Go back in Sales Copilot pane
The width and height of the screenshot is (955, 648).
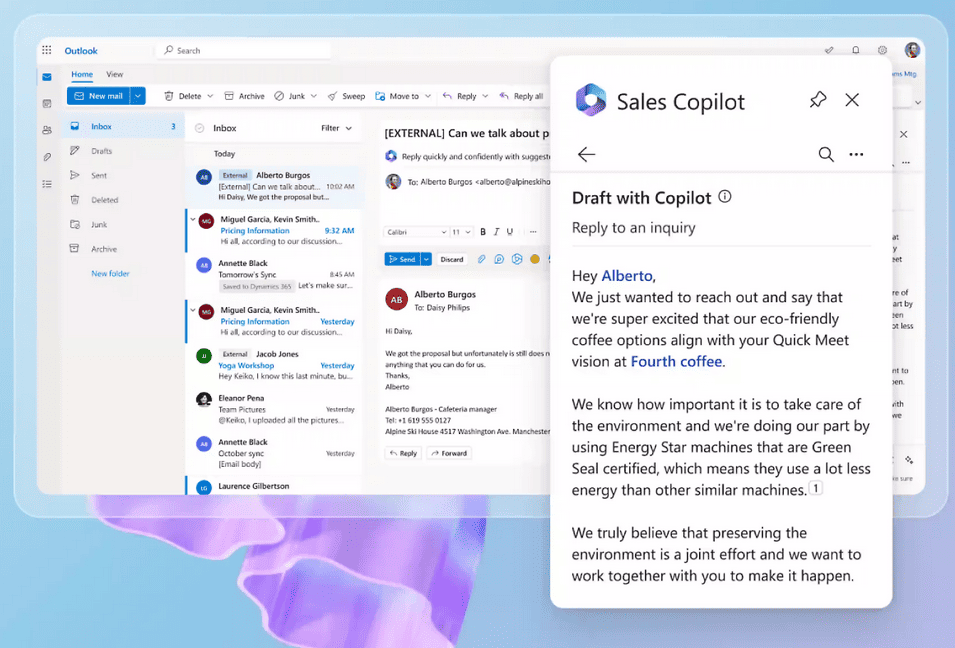click(586, 154)
